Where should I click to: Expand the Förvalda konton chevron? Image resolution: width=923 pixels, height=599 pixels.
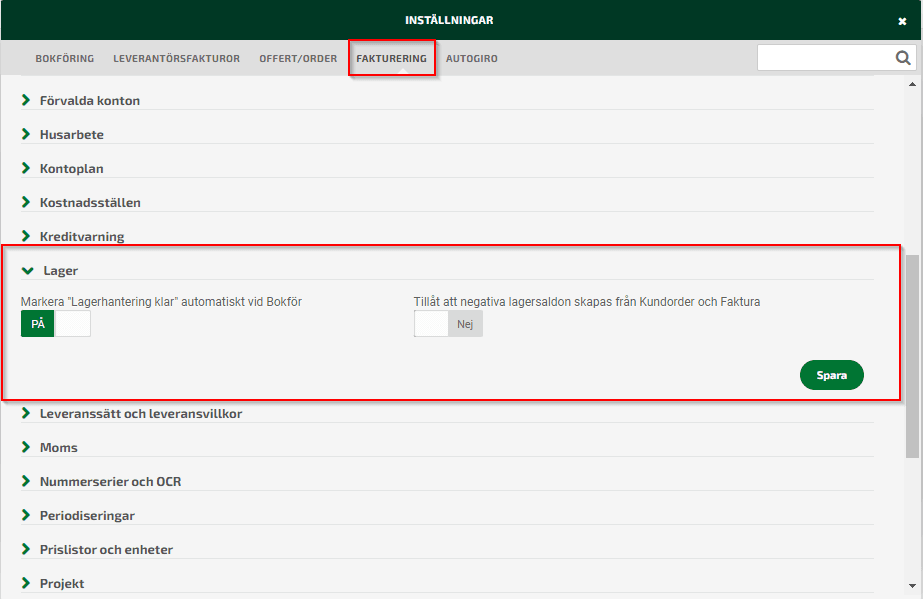26,100
